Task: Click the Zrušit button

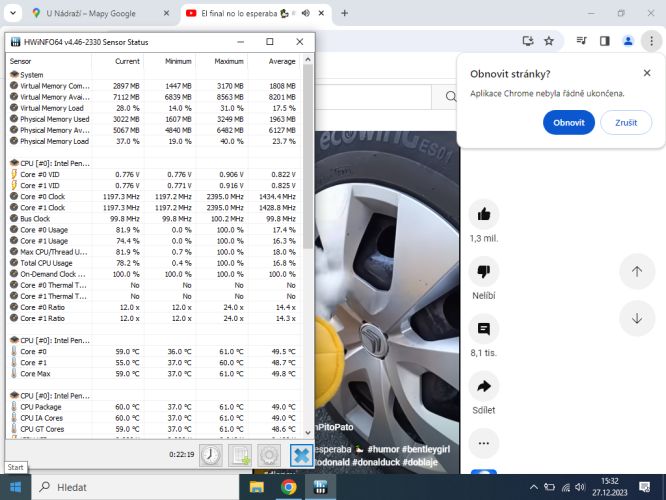Action: coord(626,122)
